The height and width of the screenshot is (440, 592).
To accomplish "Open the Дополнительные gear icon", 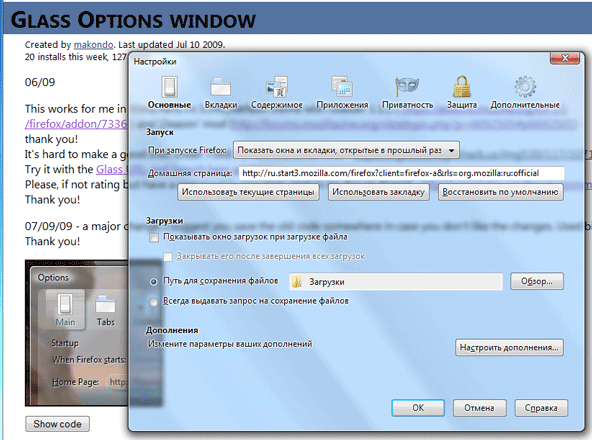I will coord(525,86).
